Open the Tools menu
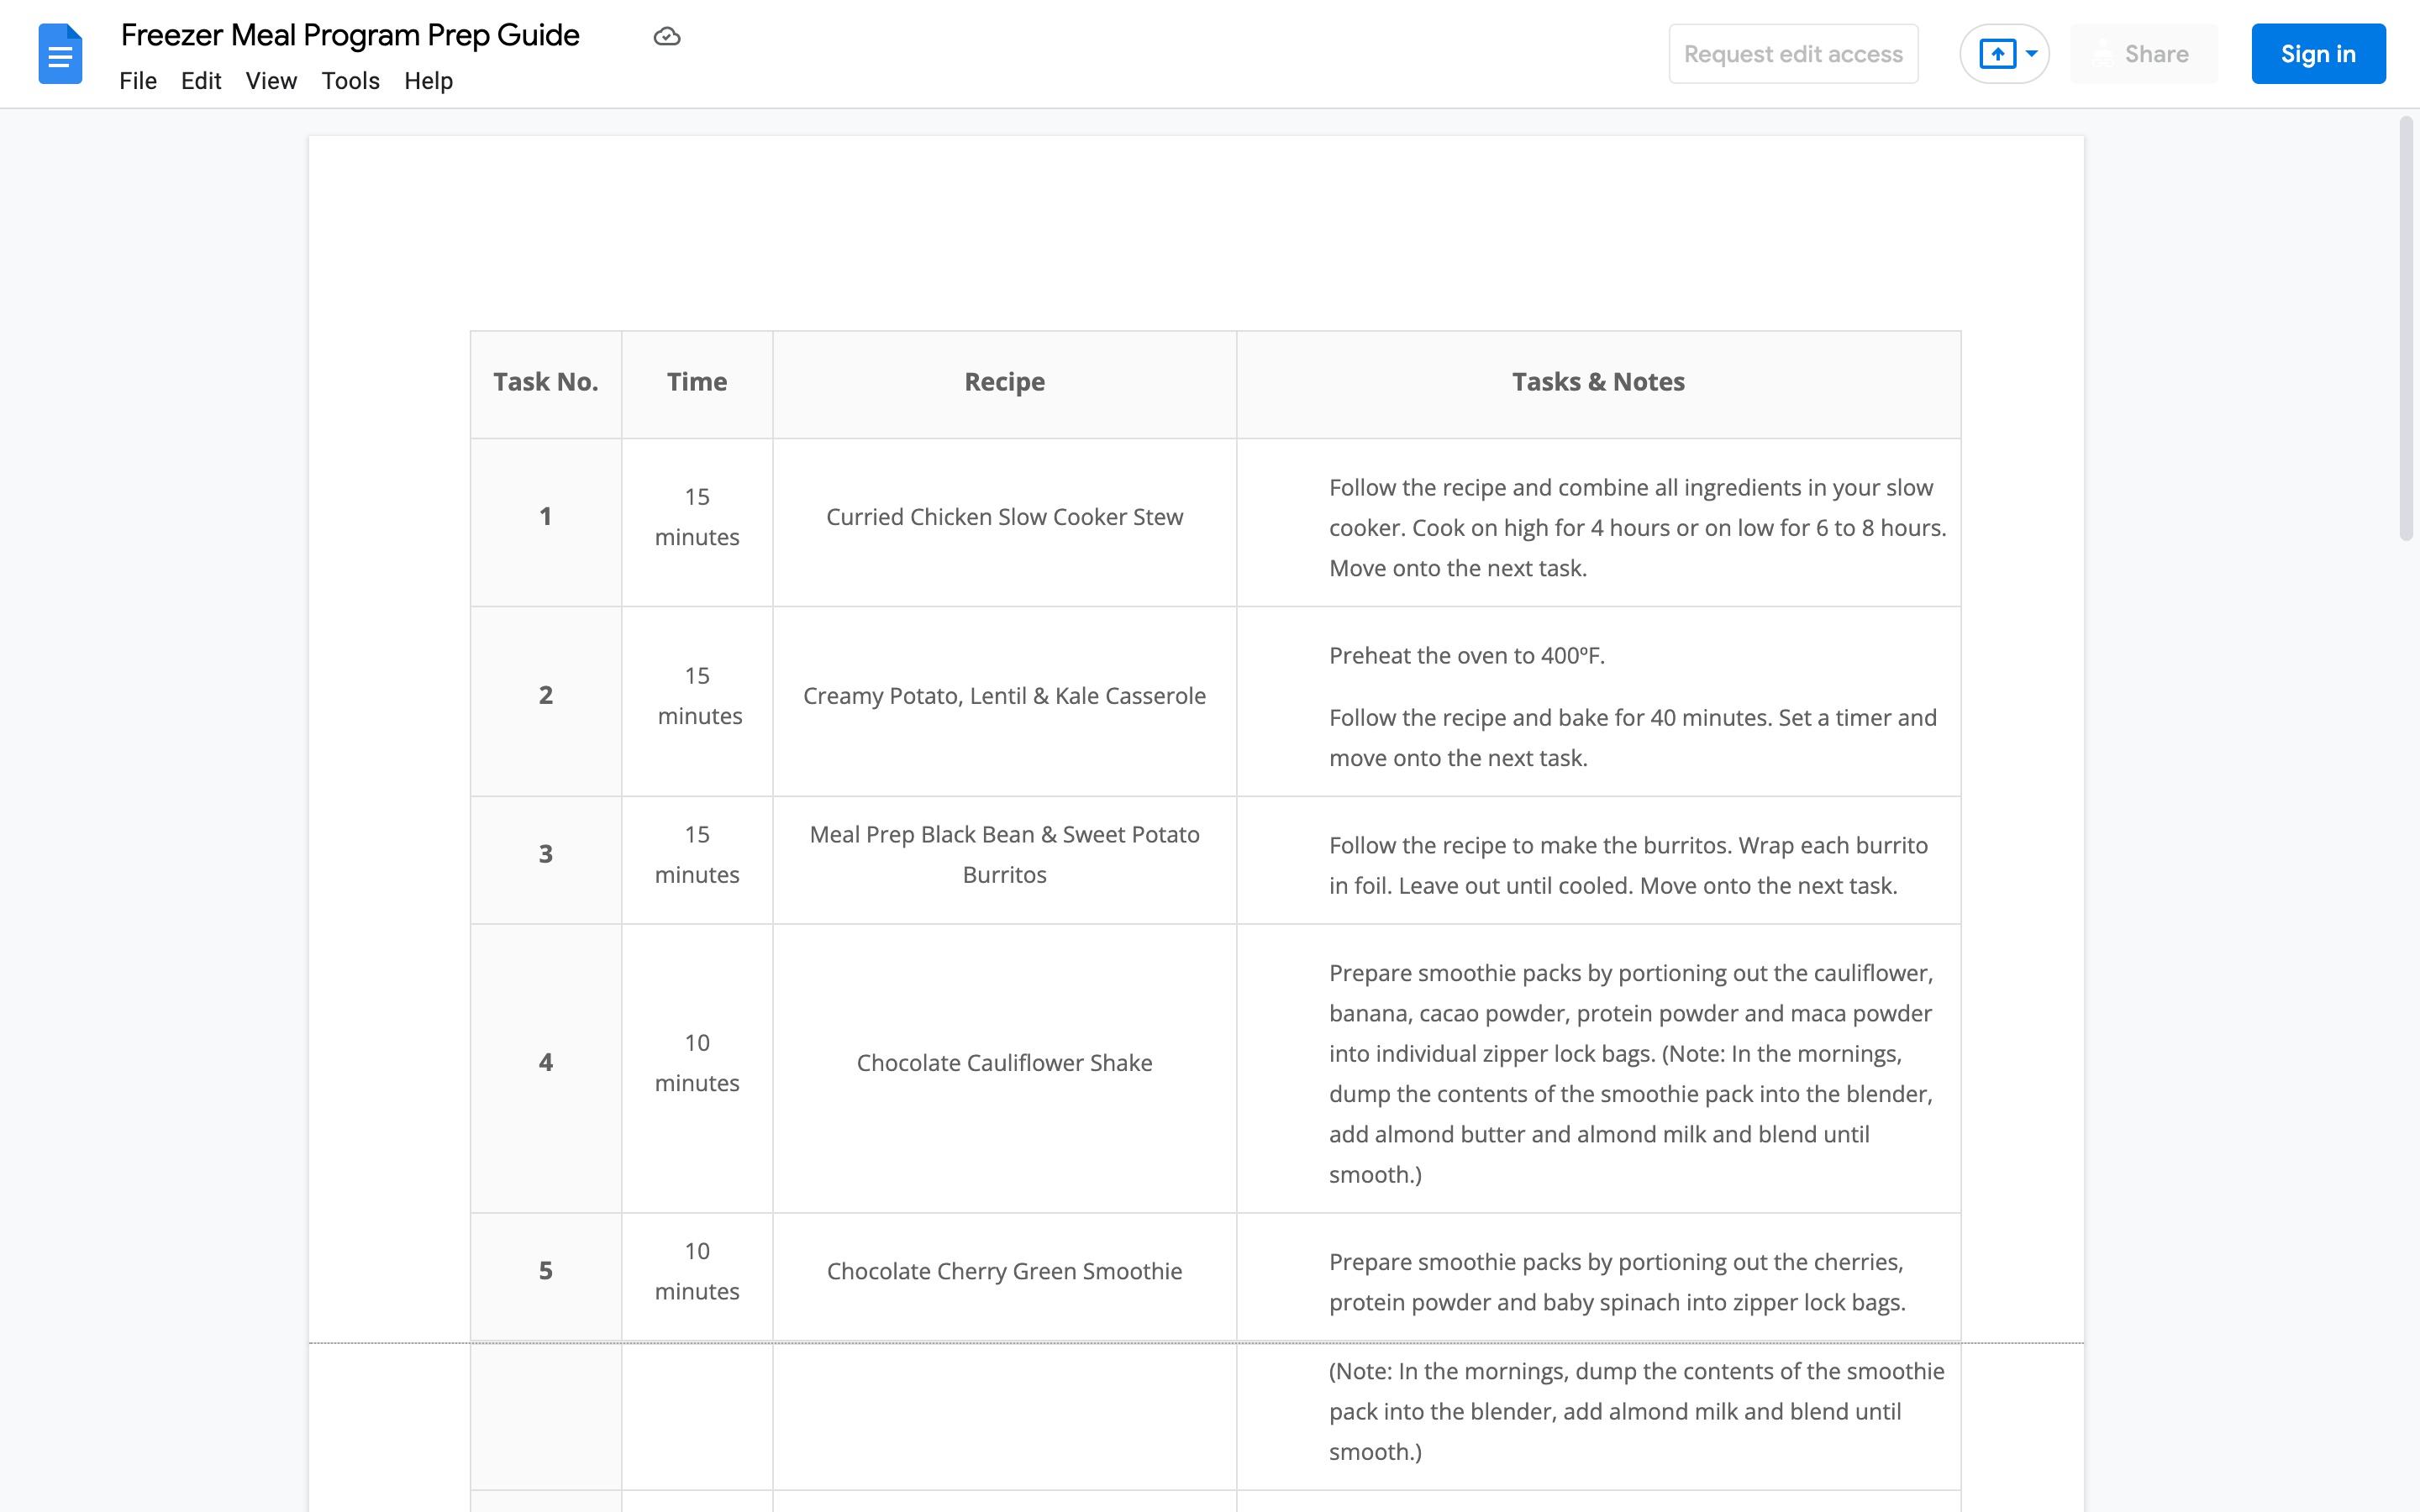 [350, 81]
